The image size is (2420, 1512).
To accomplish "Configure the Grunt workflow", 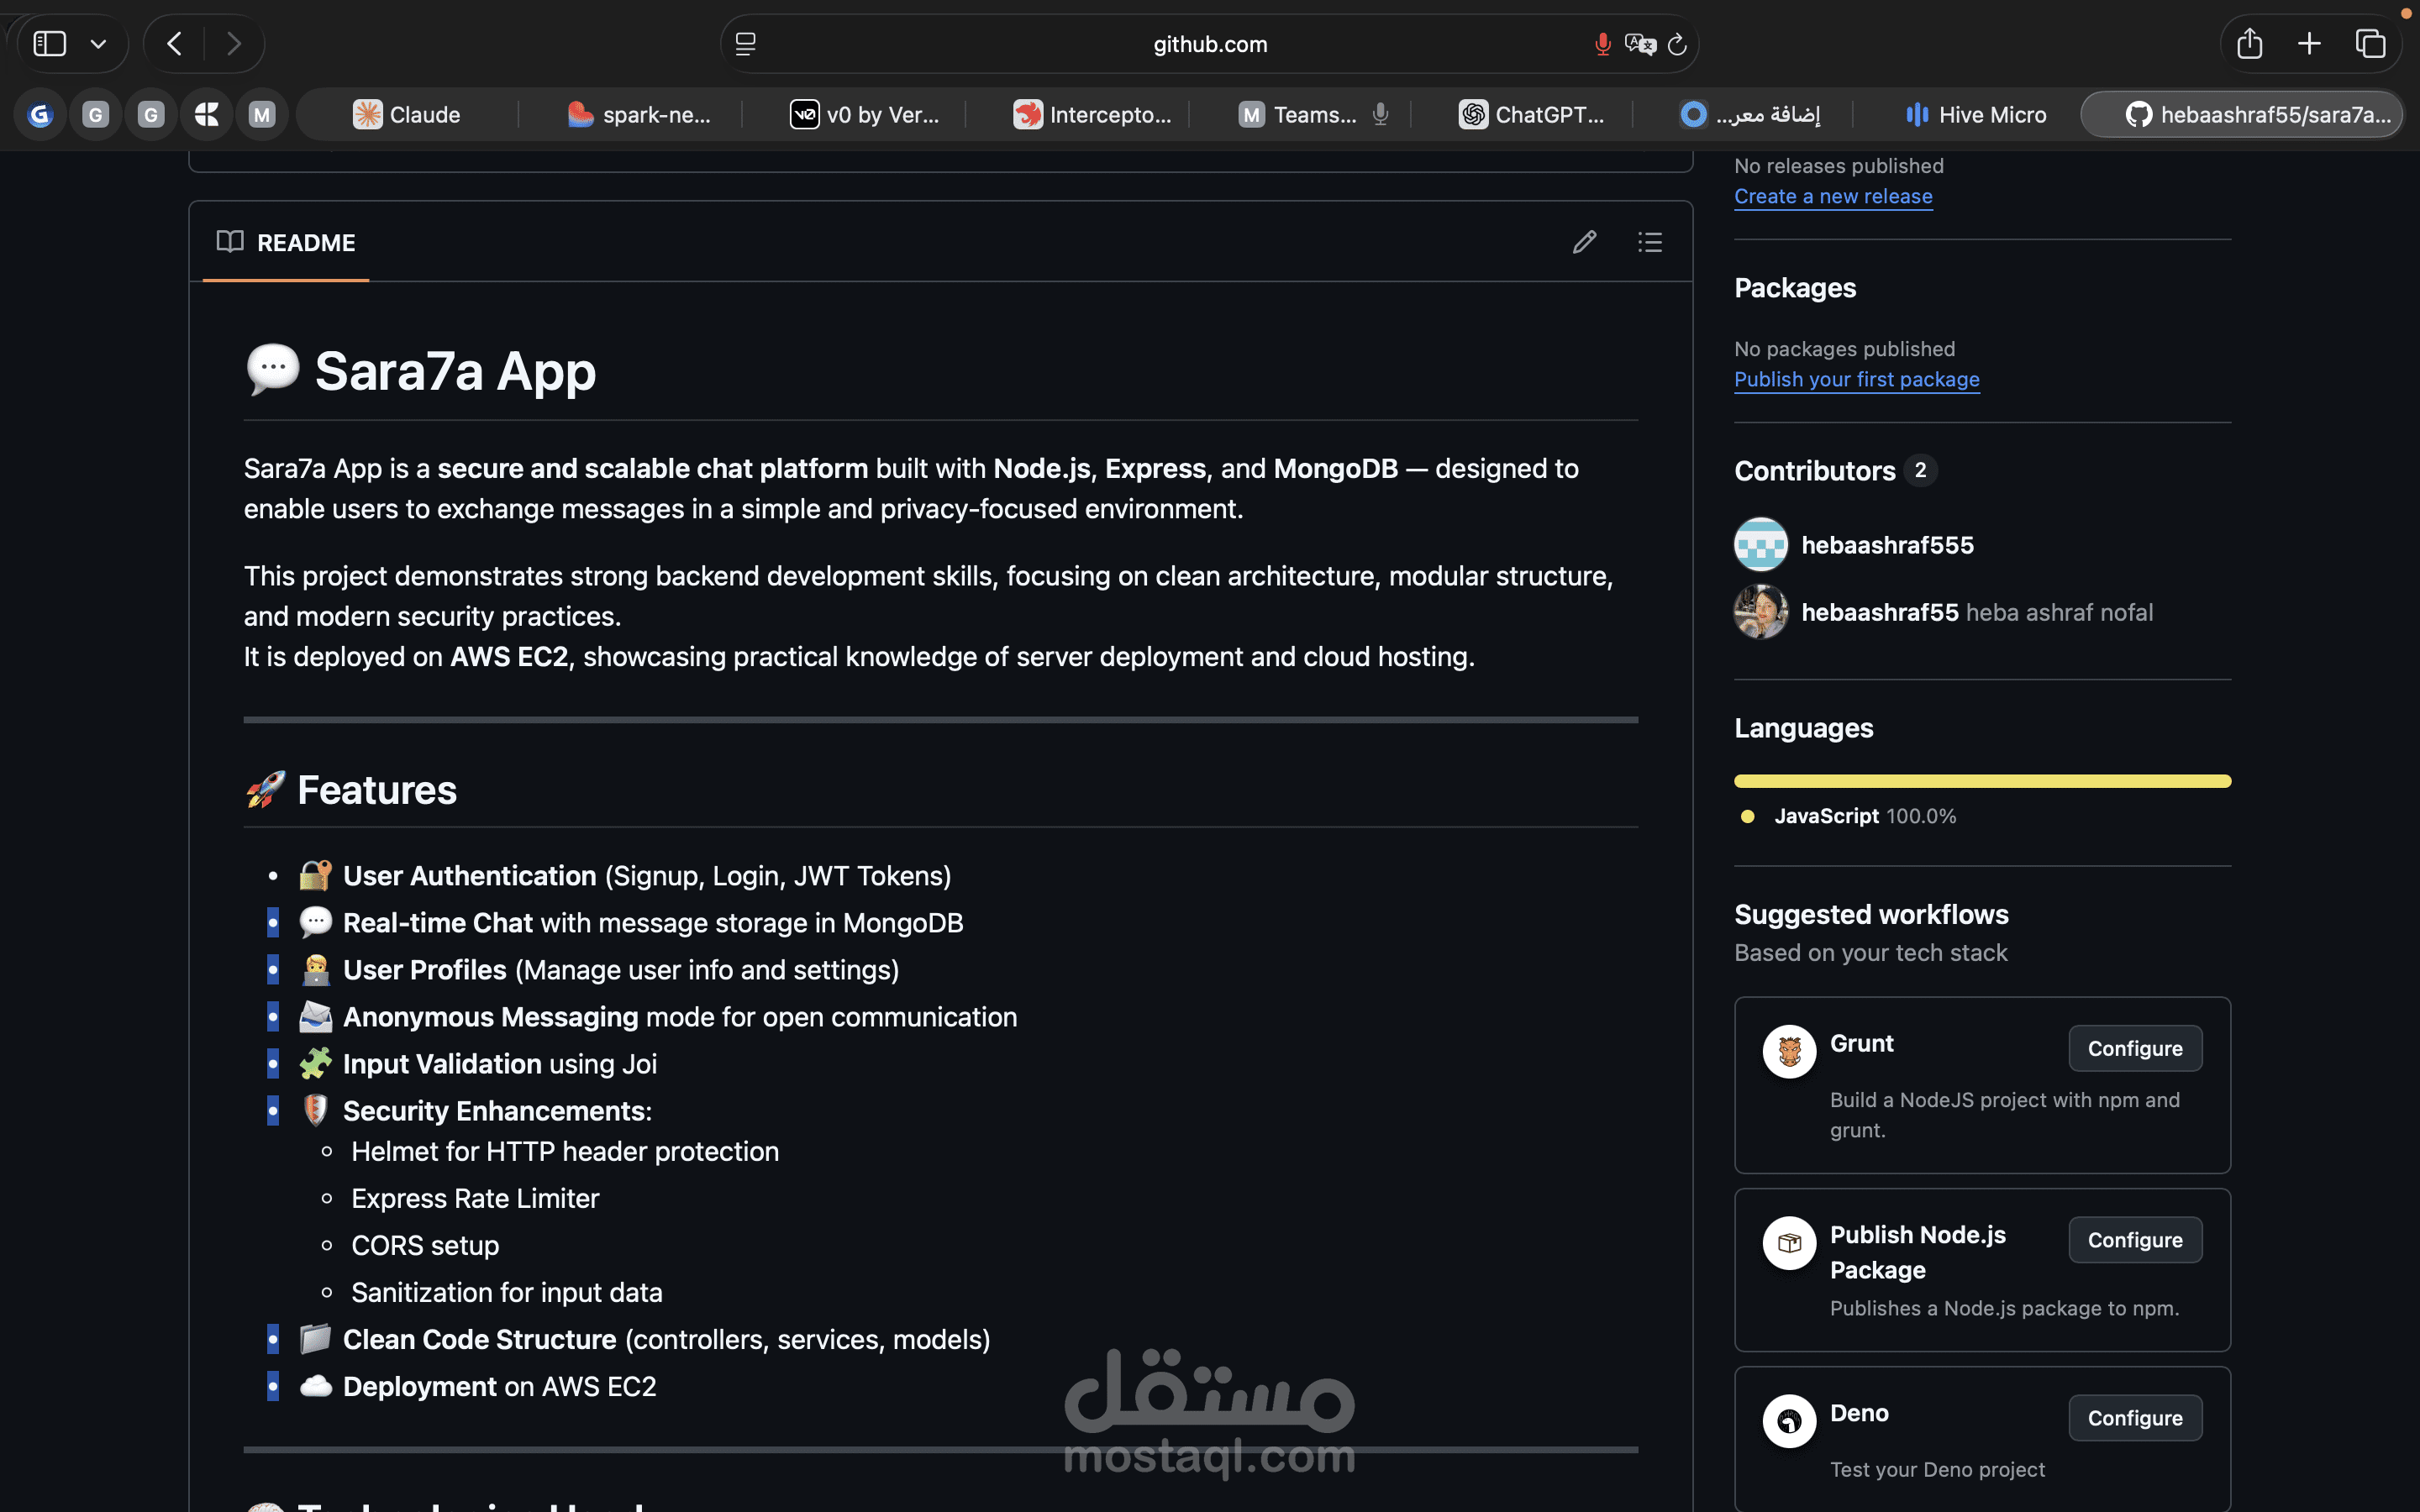I will (x=2135, y=1048).
